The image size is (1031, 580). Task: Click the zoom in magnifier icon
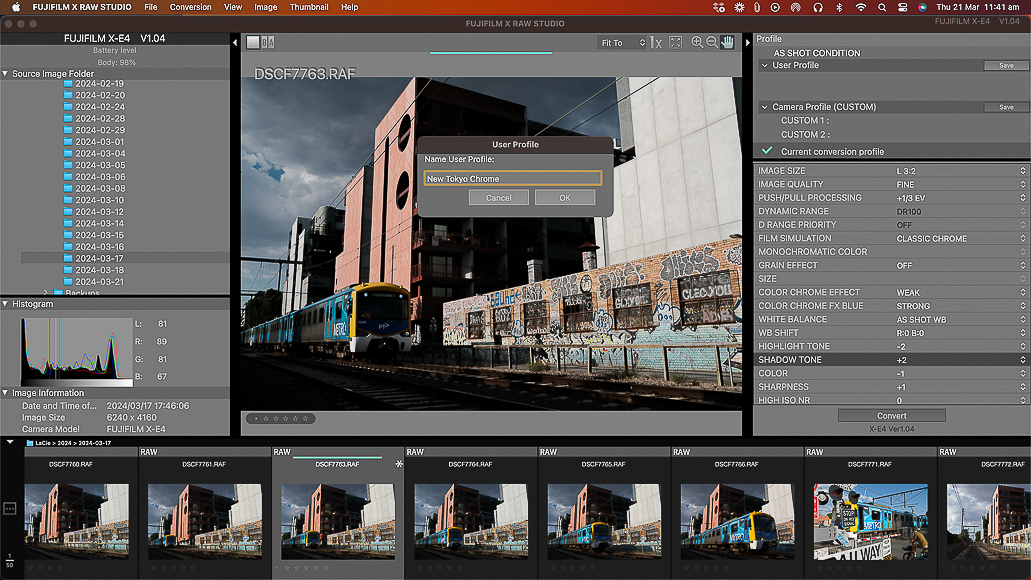tap(697, 43)
